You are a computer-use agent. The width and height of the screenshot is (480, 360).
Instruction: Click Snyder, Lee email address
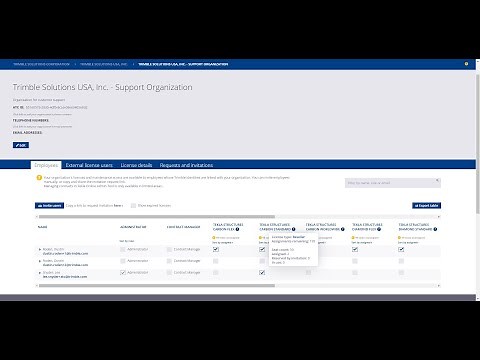tap(65, 277)
